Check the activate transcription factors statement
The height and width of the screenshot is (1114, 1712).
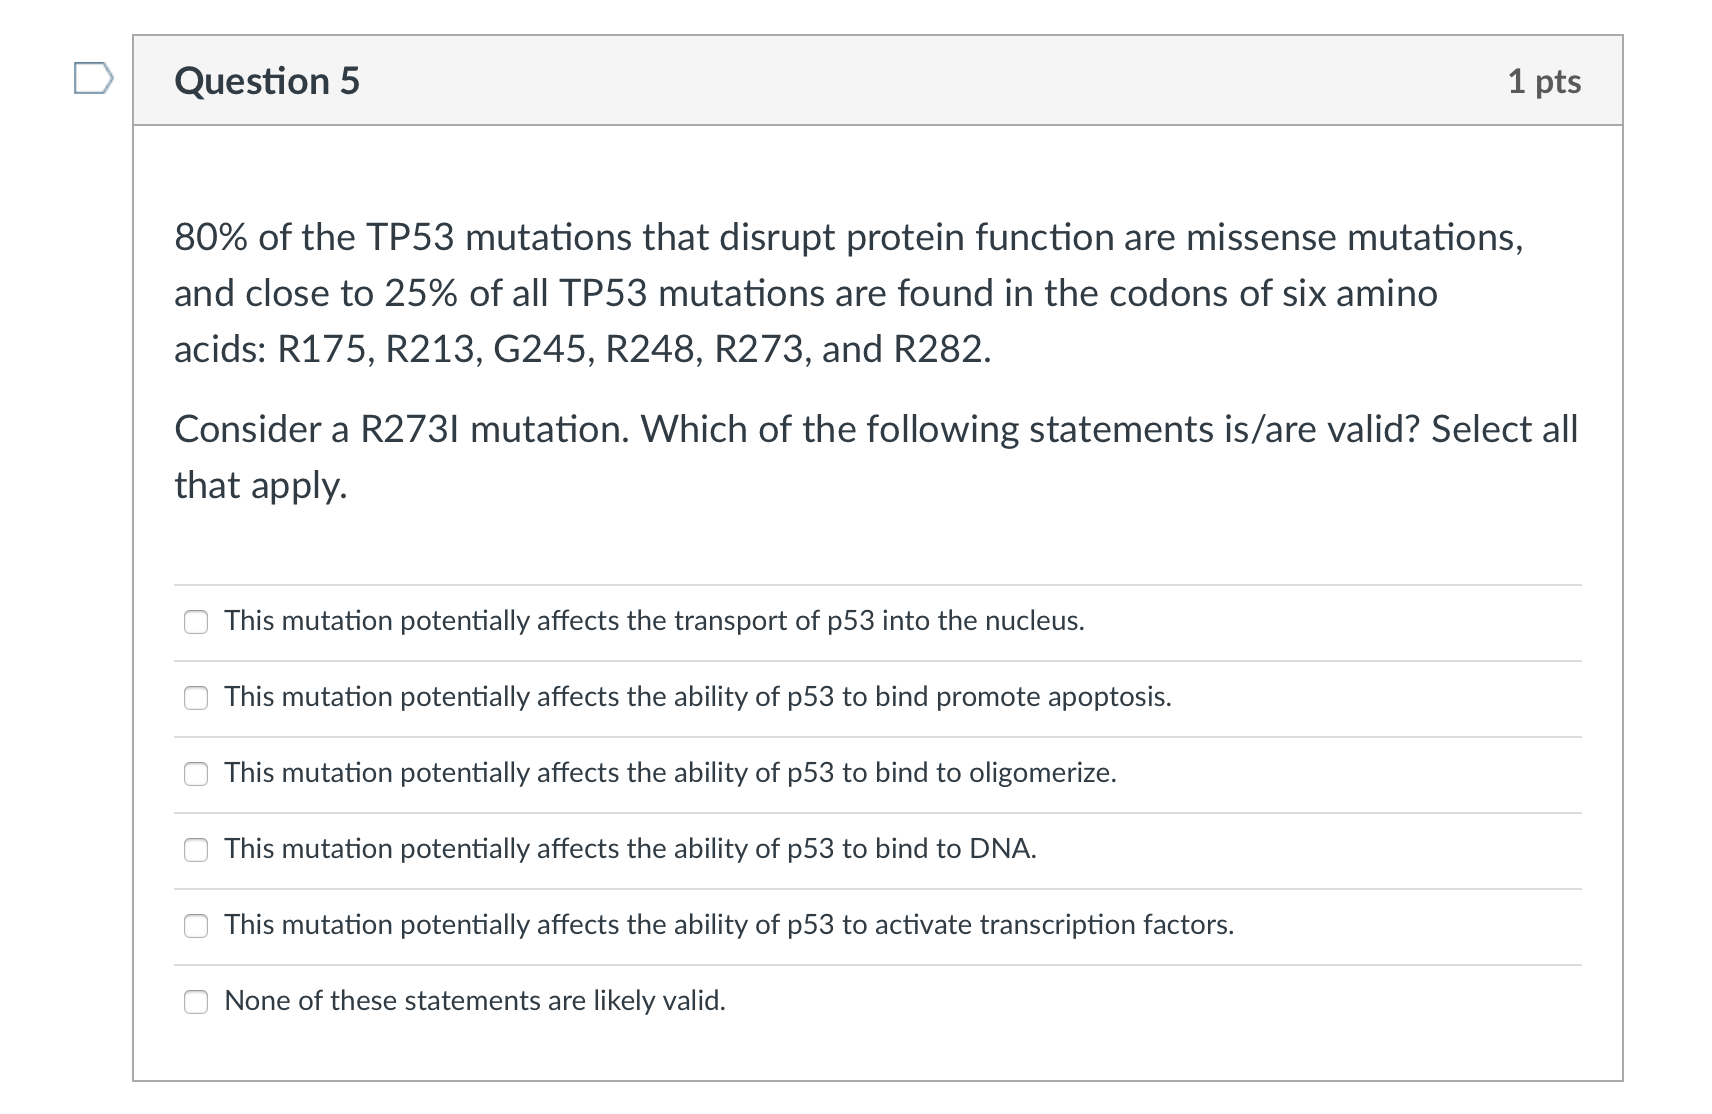(x=196, y=925)
